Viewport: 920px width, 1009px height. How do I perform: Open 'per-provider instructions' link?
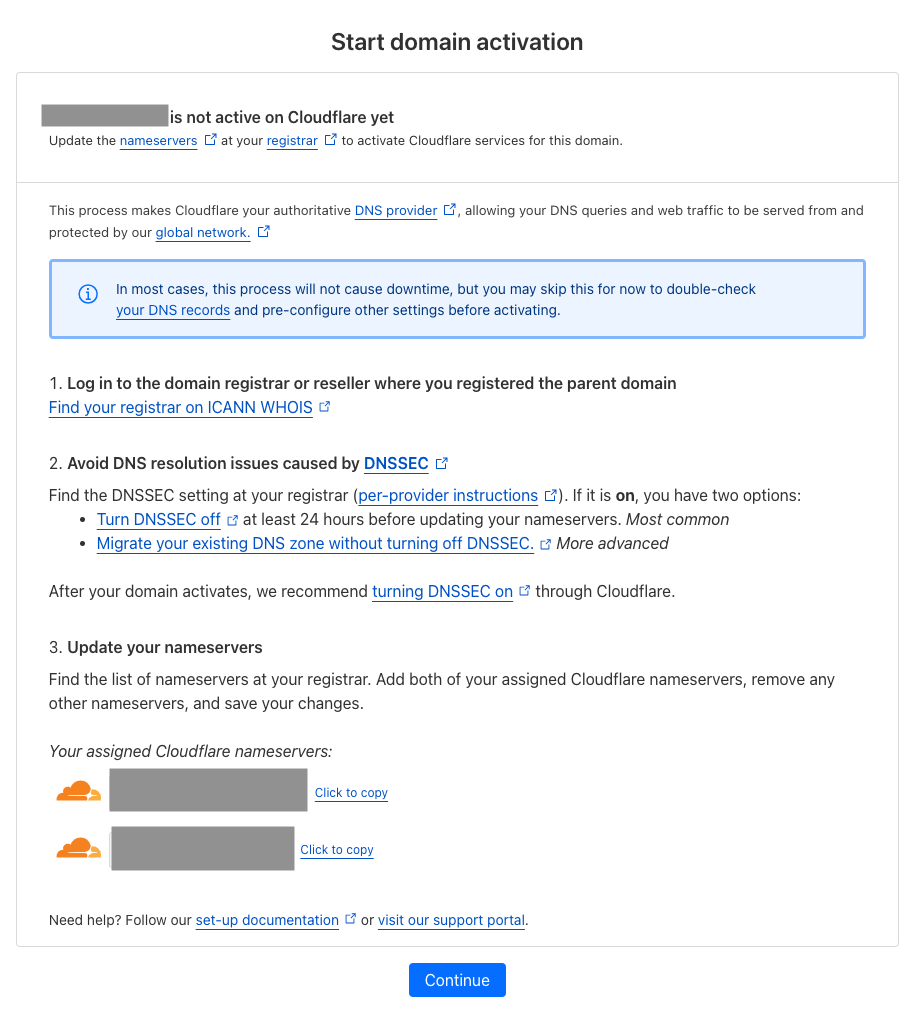point(448,496)
